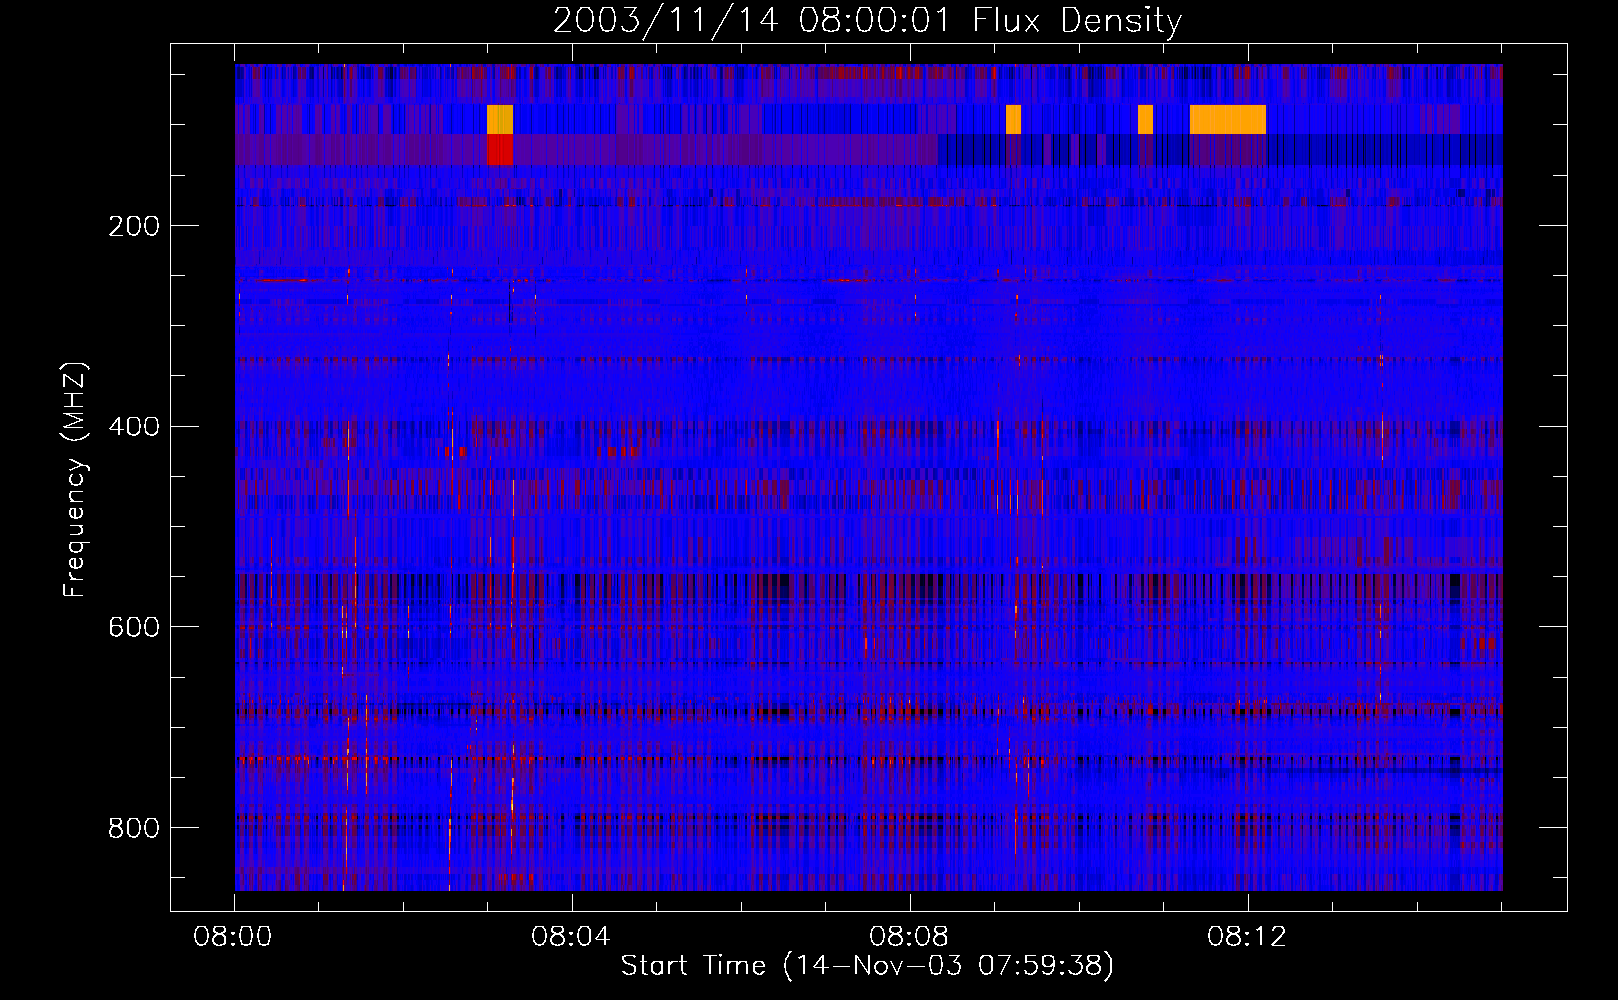Click the 800 frequency tick label
Viewport: 1618px width, 1000px height.
click(134, 828)
